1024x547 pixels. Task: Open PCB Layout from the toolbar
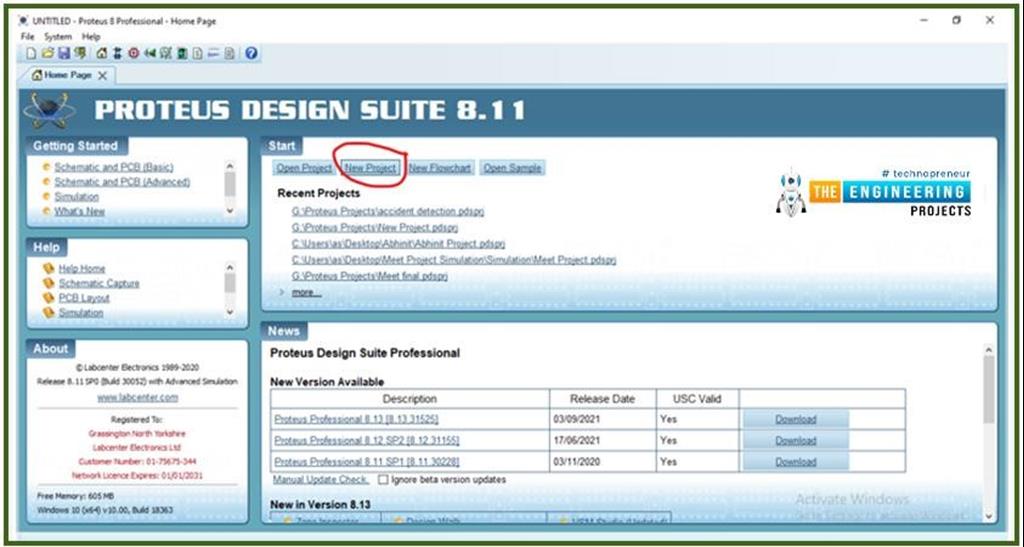click(x=134, y=53)
